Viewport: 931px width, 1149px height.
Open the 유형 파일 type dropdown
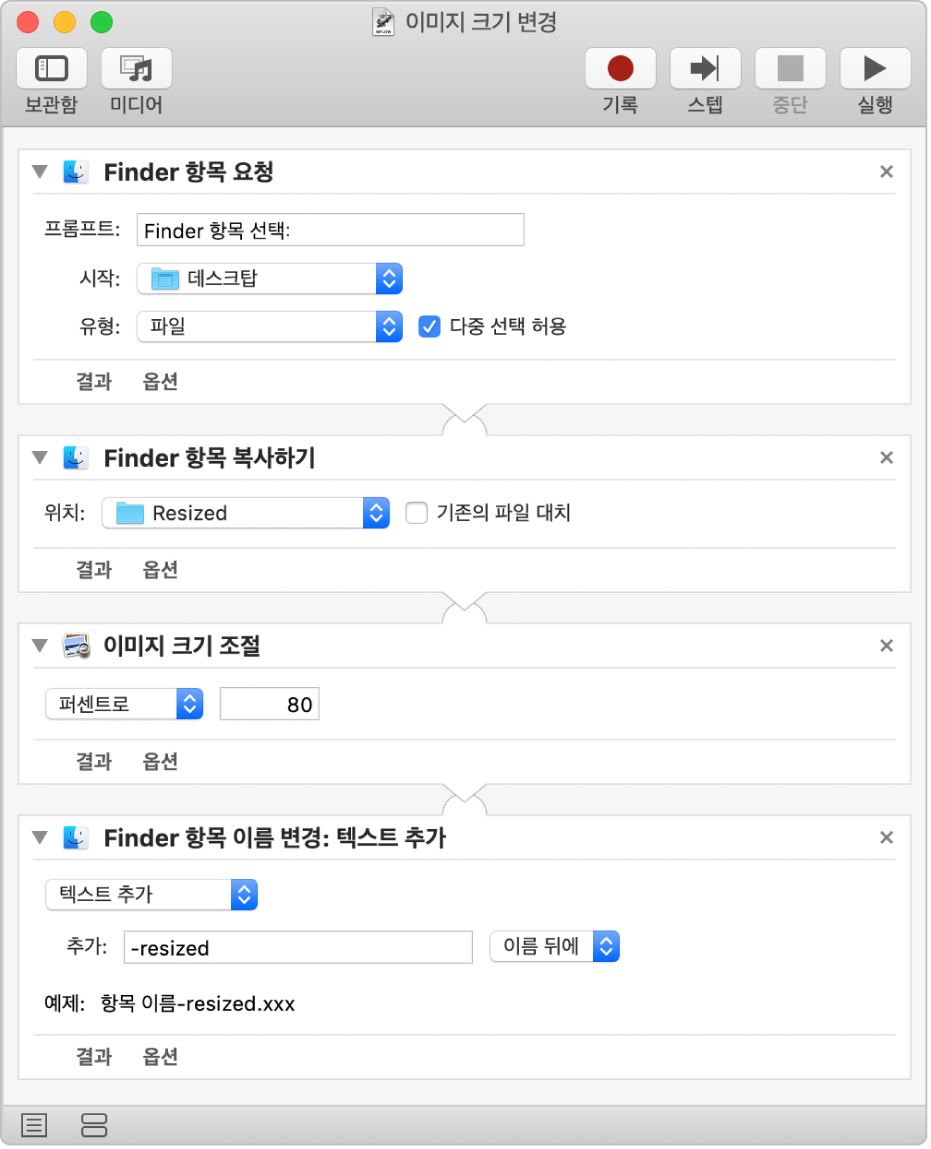(x=269, y=326)
